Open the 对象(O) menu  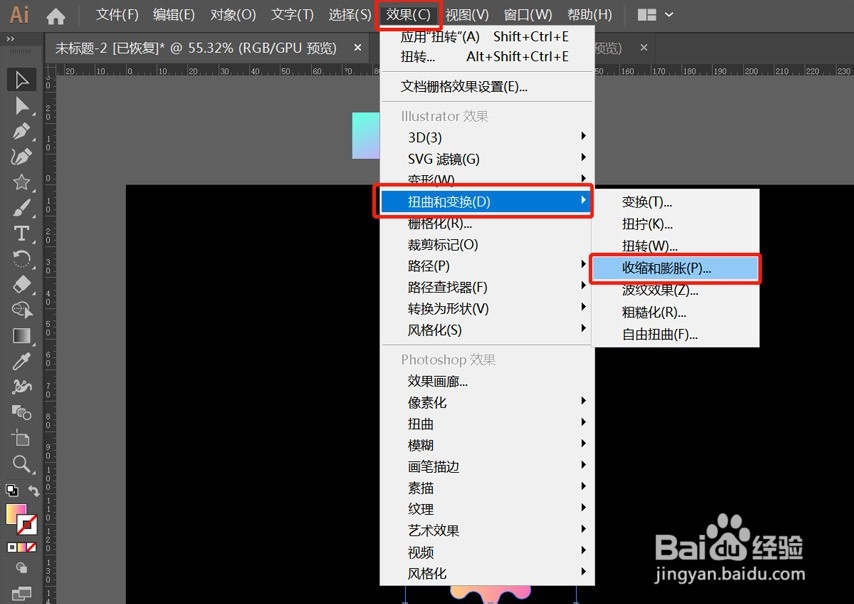(x=233, y=15)
